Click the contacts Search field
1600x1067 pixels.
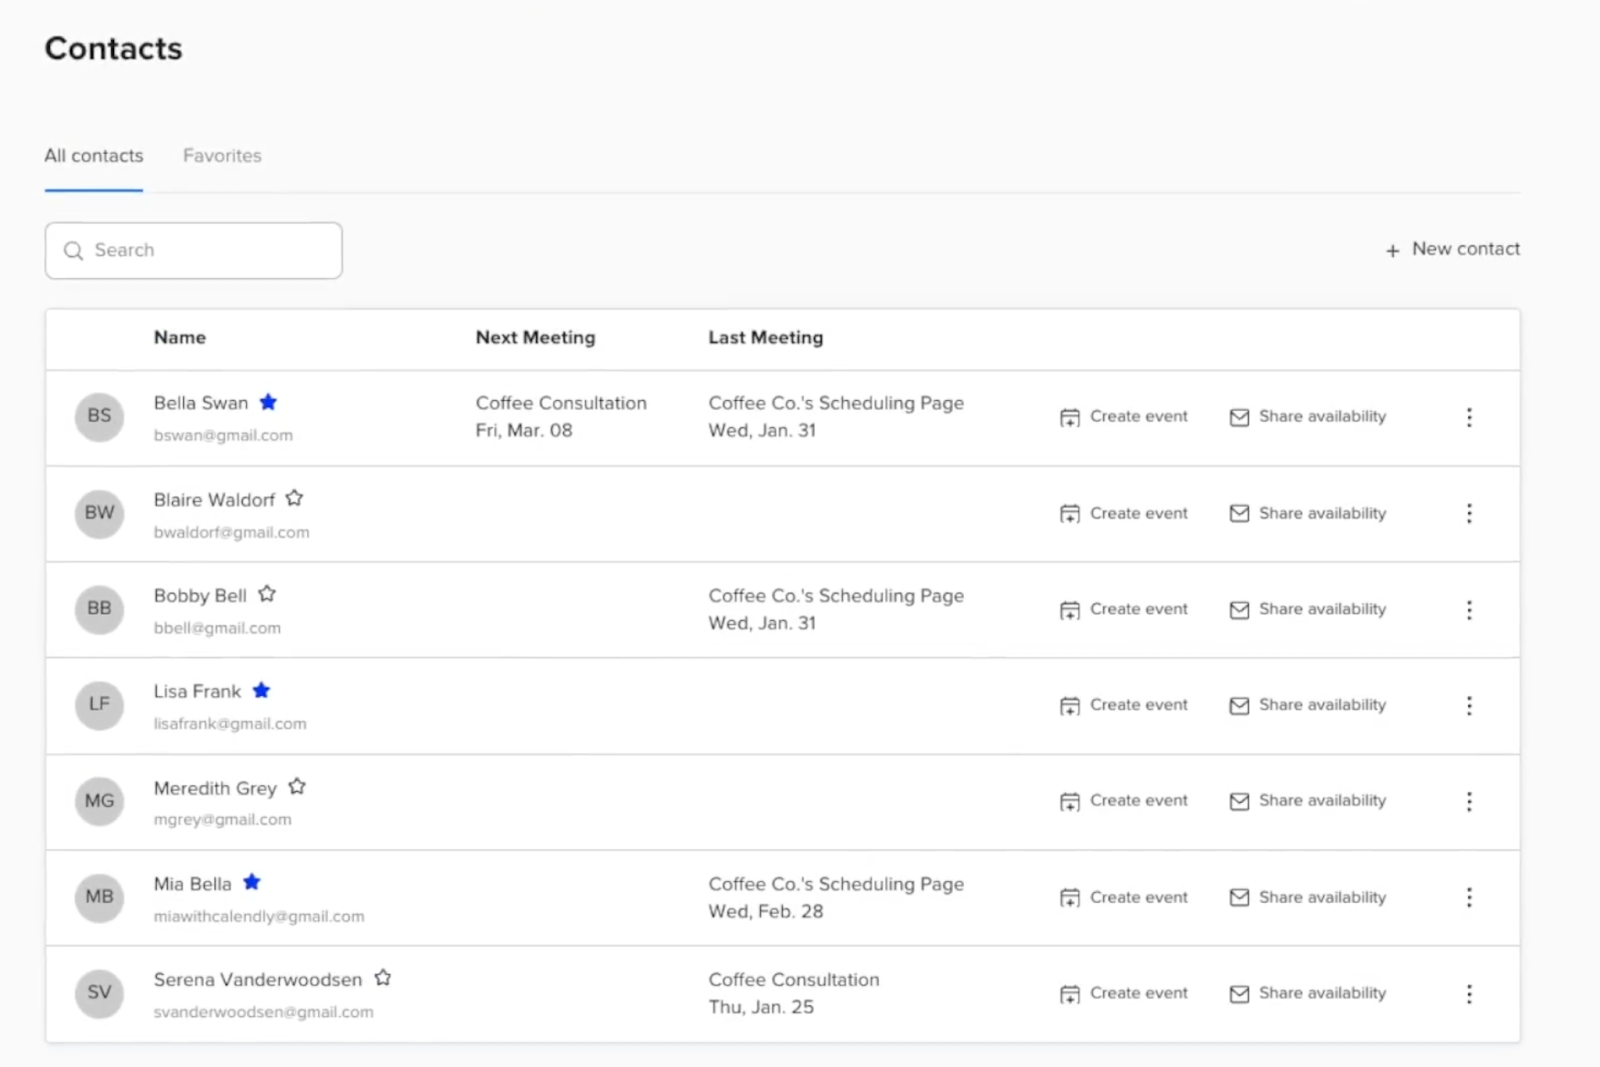(194, 250)
